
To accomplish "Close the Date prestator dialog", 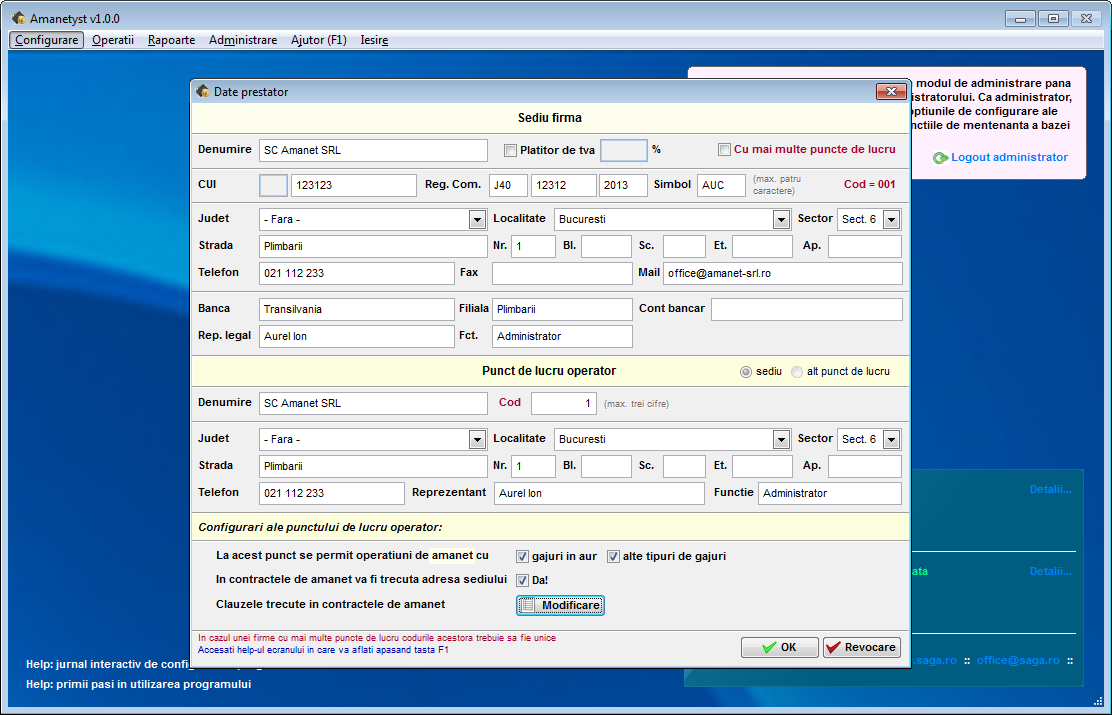I will click(x=890, y=91).
